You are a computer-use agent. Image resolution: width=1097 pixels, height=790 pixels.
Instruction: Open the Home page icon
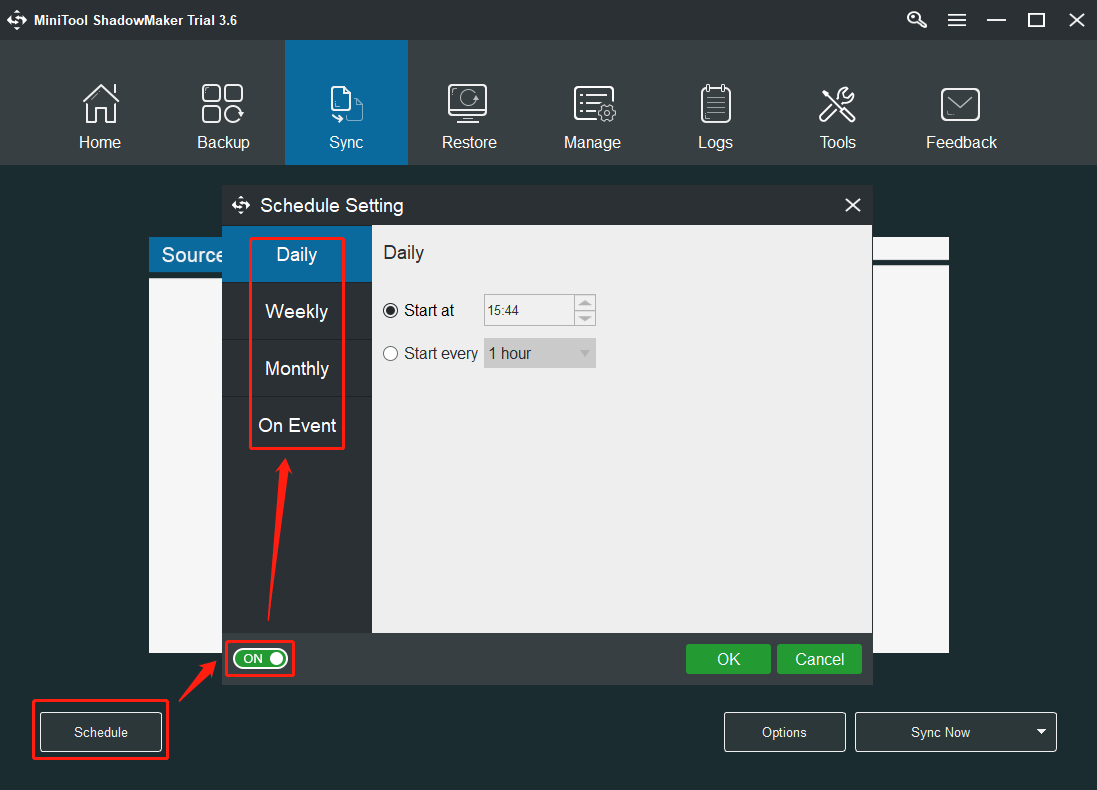coord(100,104)
